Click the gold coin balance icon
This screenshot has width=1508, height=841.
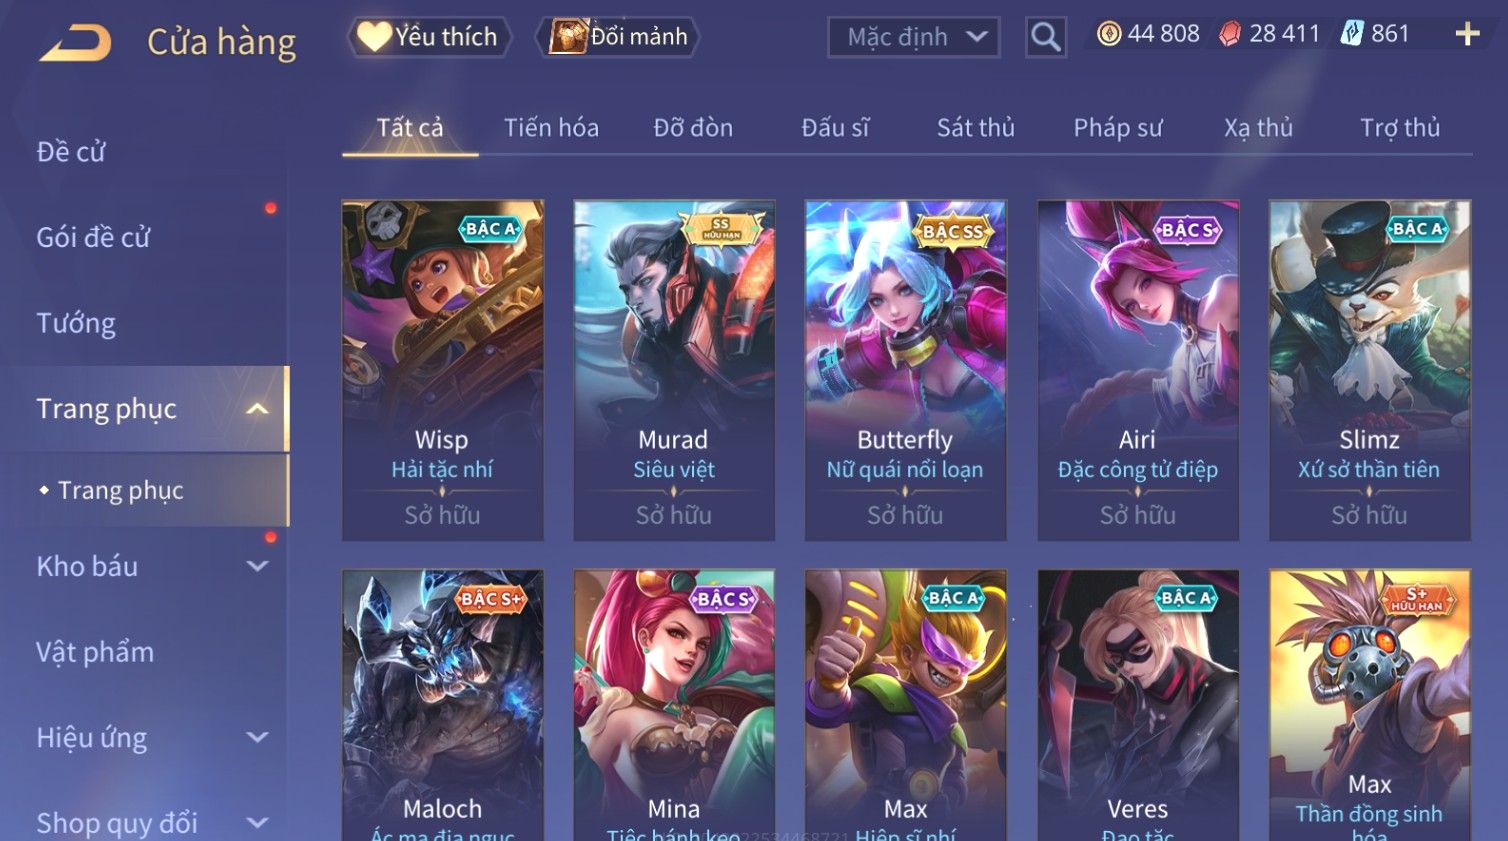1108,34
